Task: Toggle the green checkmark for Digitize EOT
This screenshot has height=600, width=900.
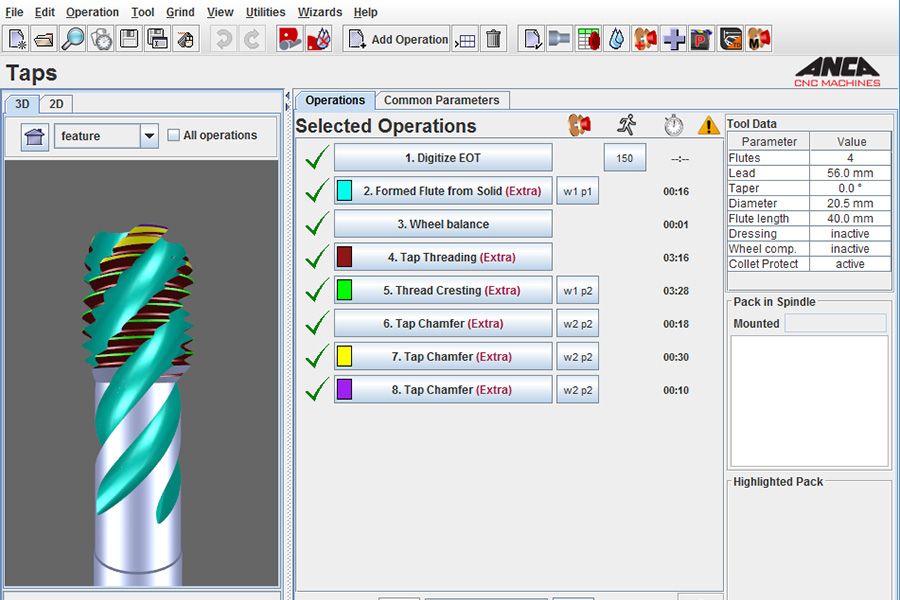Action: [317, 158]
